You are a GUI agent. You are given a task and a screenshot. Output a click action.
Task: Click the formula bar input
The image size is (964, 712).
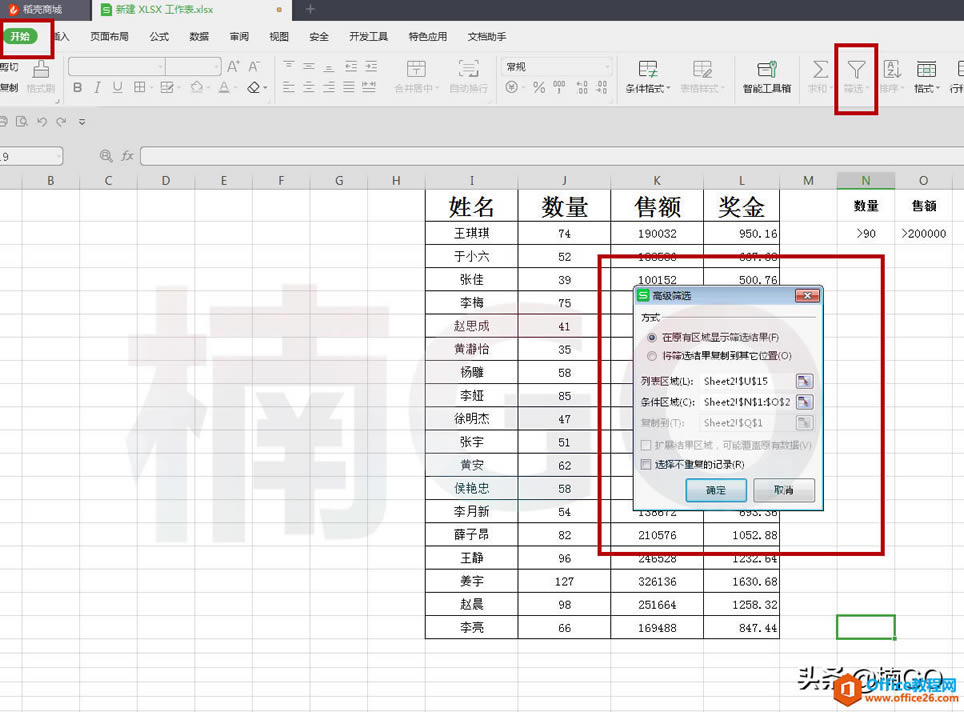(x=552, y=156)
